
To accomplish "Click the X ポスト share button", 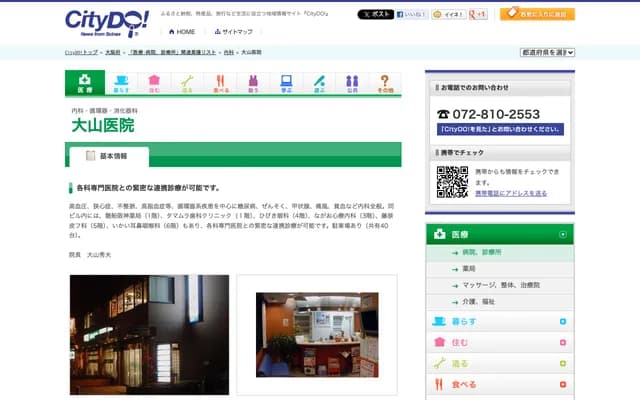I will coord(375,15).
